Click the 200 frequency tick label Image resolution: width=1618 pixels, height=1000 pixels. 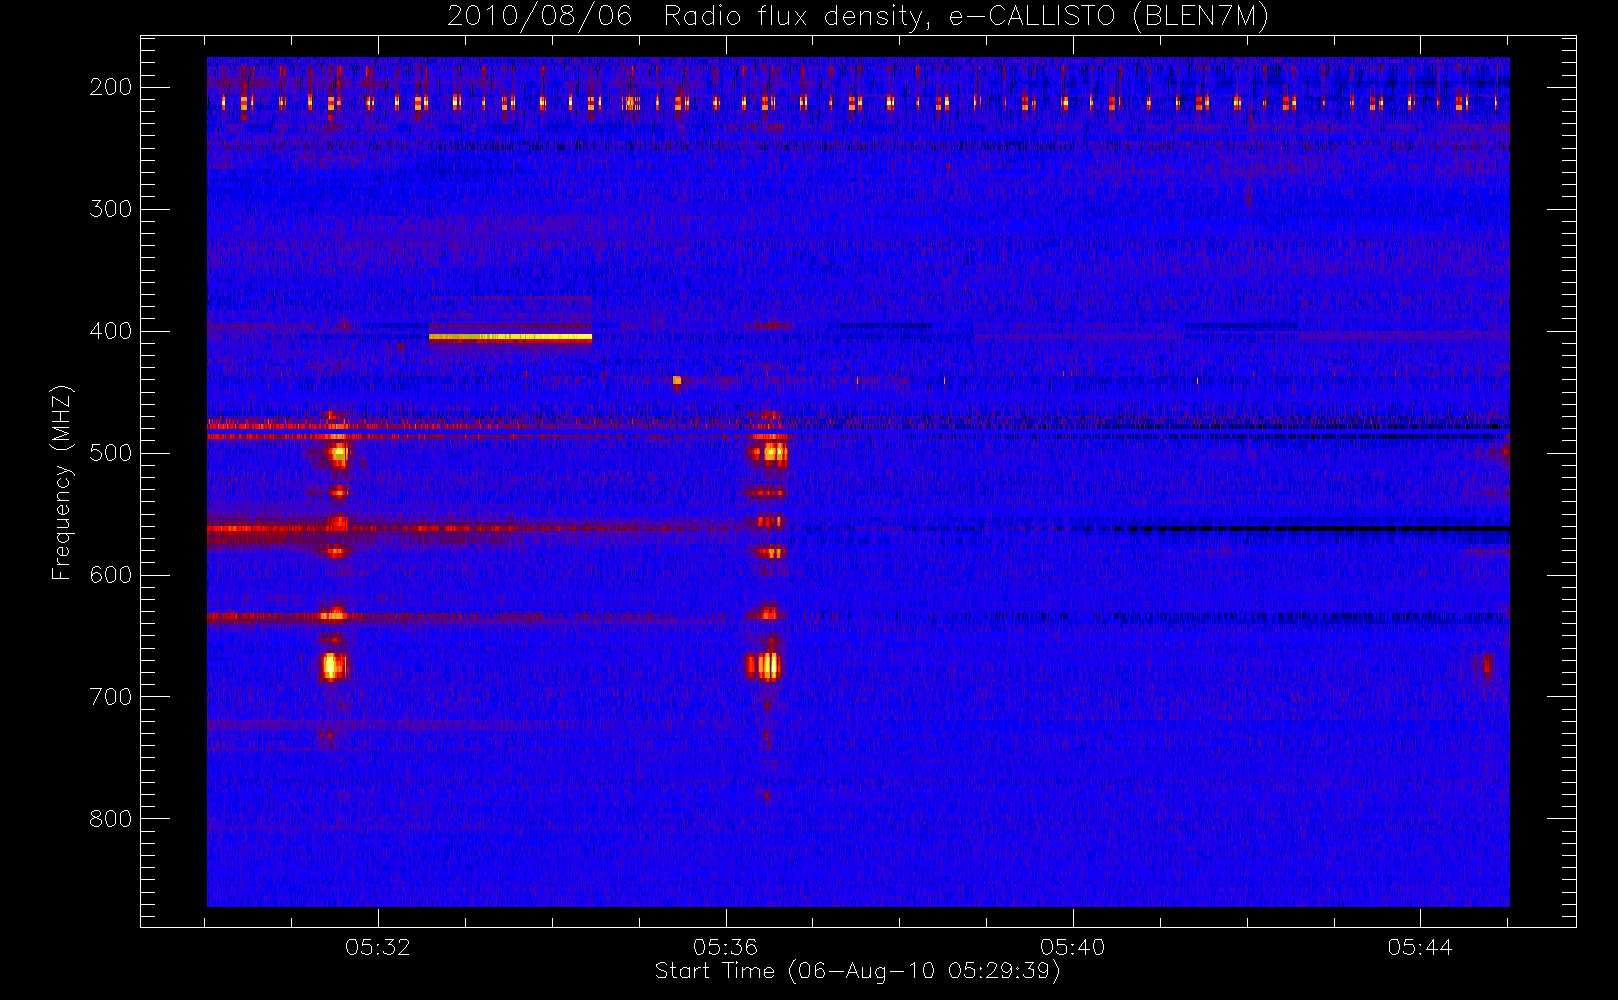point(111,87)
